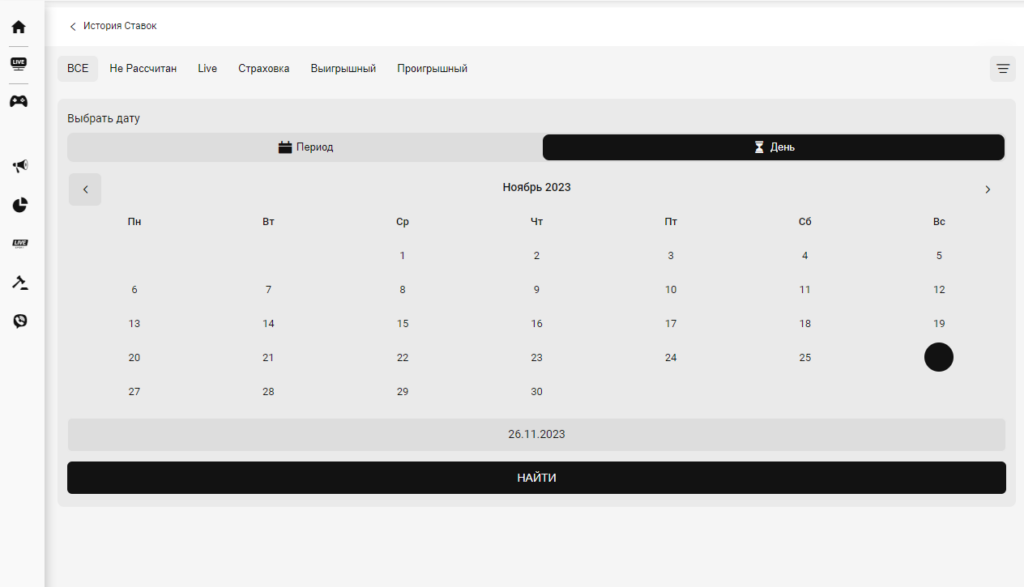Click the Ноябрь 2023 month title

tap(536, 187)
